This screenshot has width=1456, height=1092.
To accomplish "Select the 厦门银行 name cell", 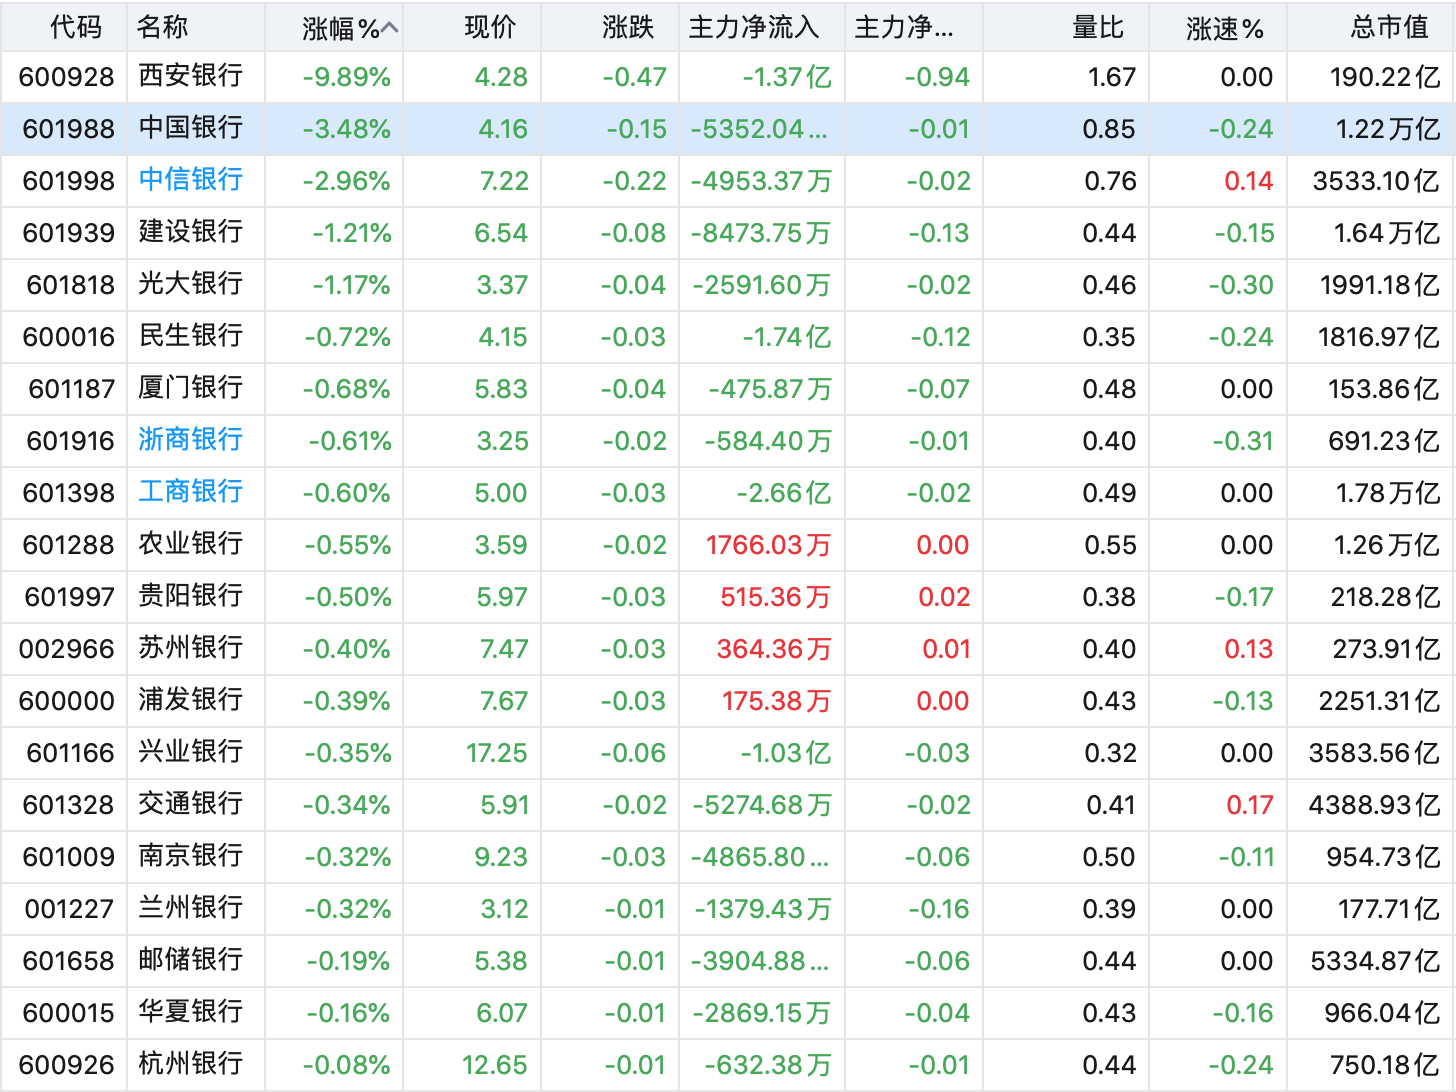I will [x=190, y=388].
